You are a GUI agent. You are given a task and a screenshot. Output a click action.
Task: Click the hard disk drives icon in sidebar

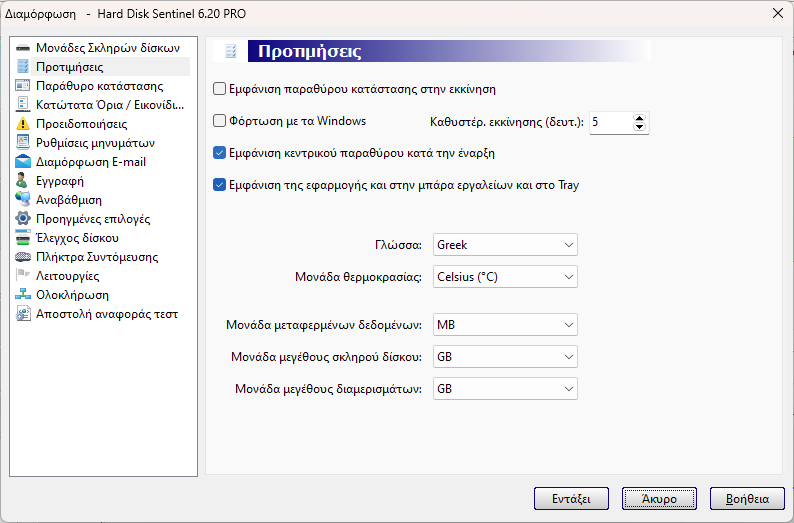pos(23,48)
